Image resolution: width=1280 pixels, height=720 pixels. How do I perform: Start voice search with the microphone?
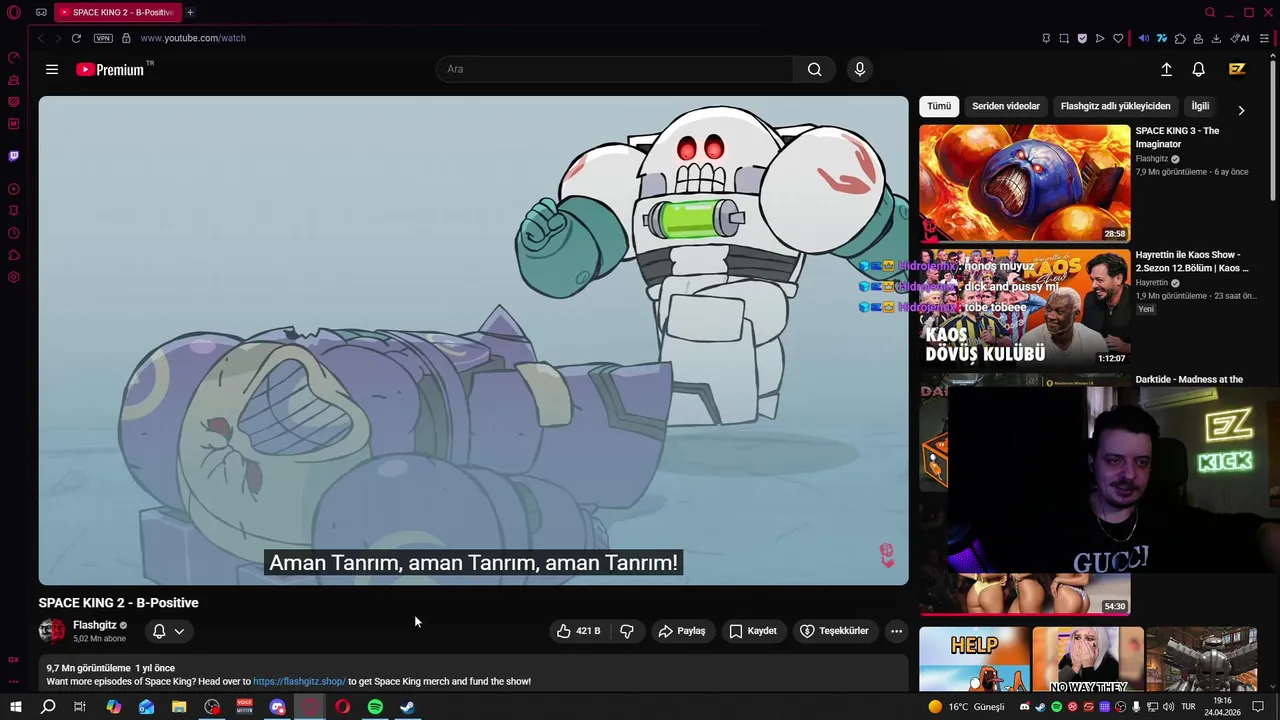point(859,69)
